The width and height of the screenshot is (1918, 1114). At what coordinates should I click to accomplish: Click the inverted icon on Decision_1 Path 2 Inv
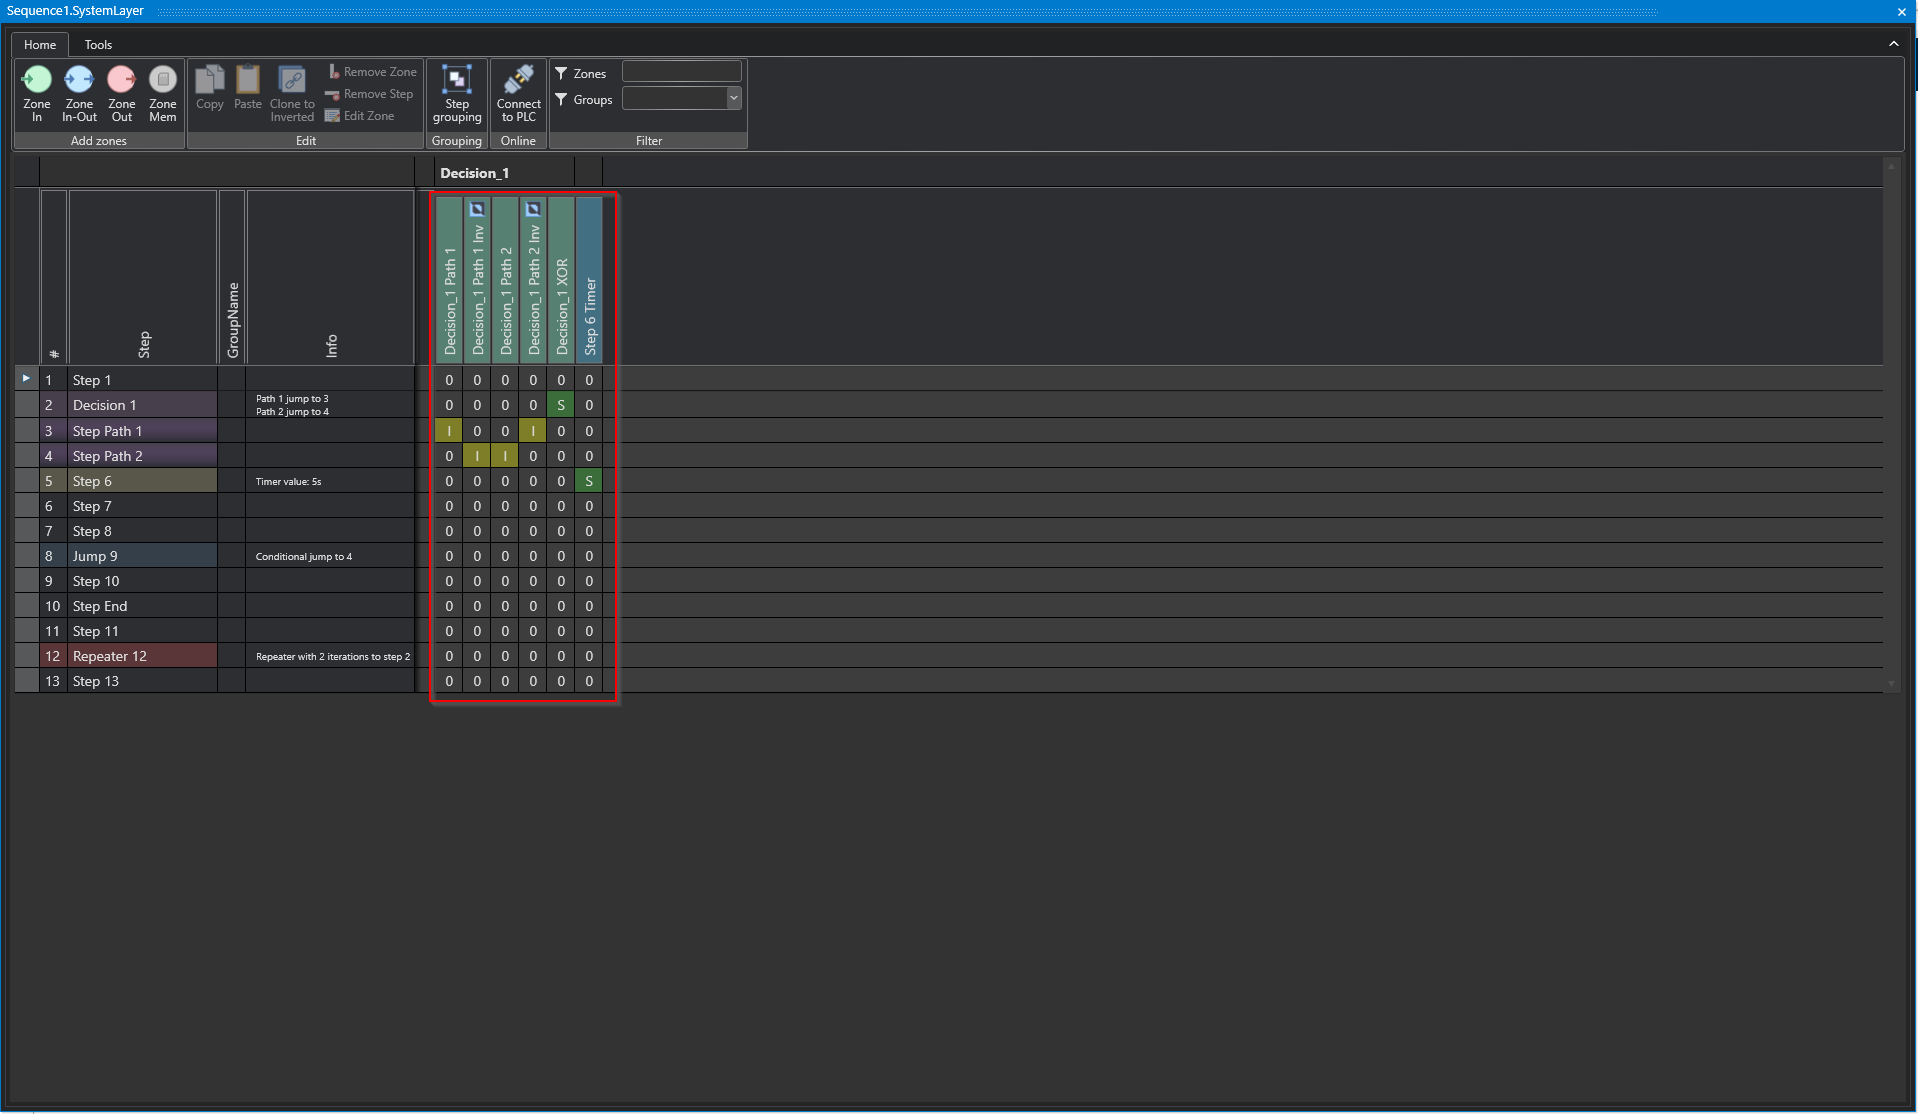533,209
